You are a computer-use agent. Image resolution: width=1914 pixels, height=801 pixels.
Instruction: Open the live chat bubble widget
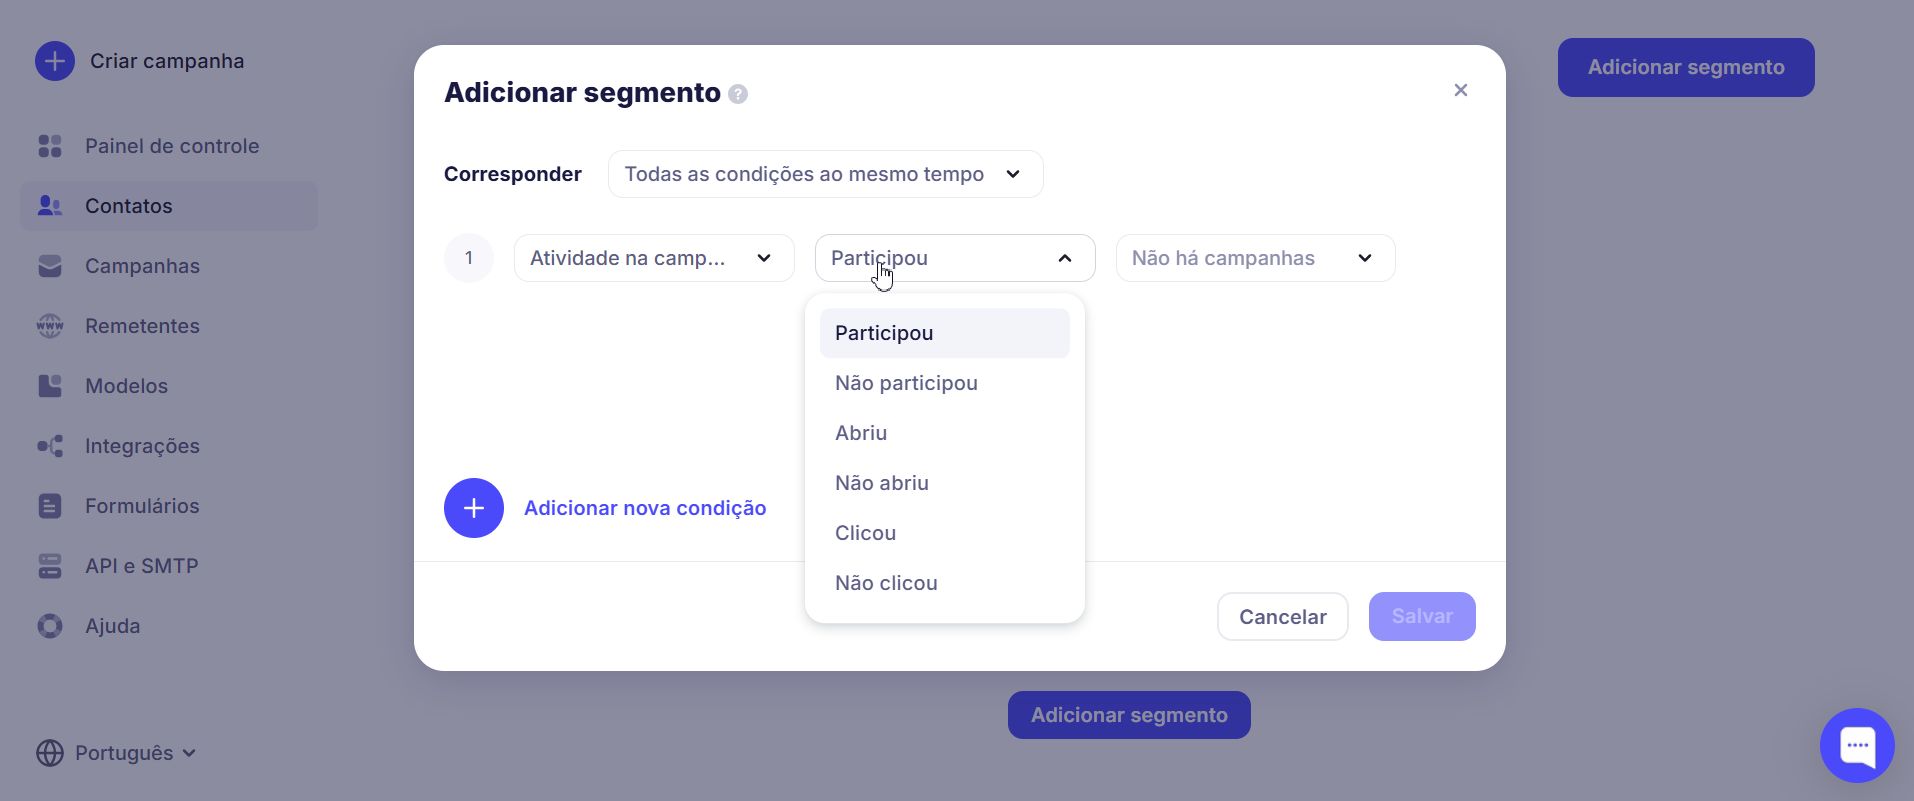tap(1857, 745)
